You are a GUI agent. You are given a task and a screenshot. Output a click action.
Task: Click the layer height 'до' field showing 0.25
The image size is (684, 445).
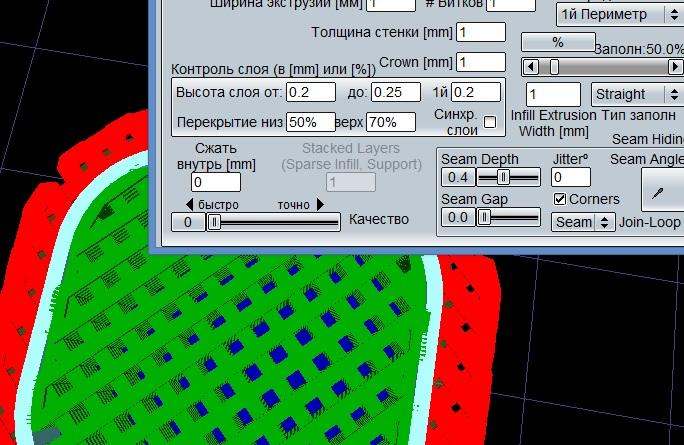pyautogui.click(x=396, y=92)
